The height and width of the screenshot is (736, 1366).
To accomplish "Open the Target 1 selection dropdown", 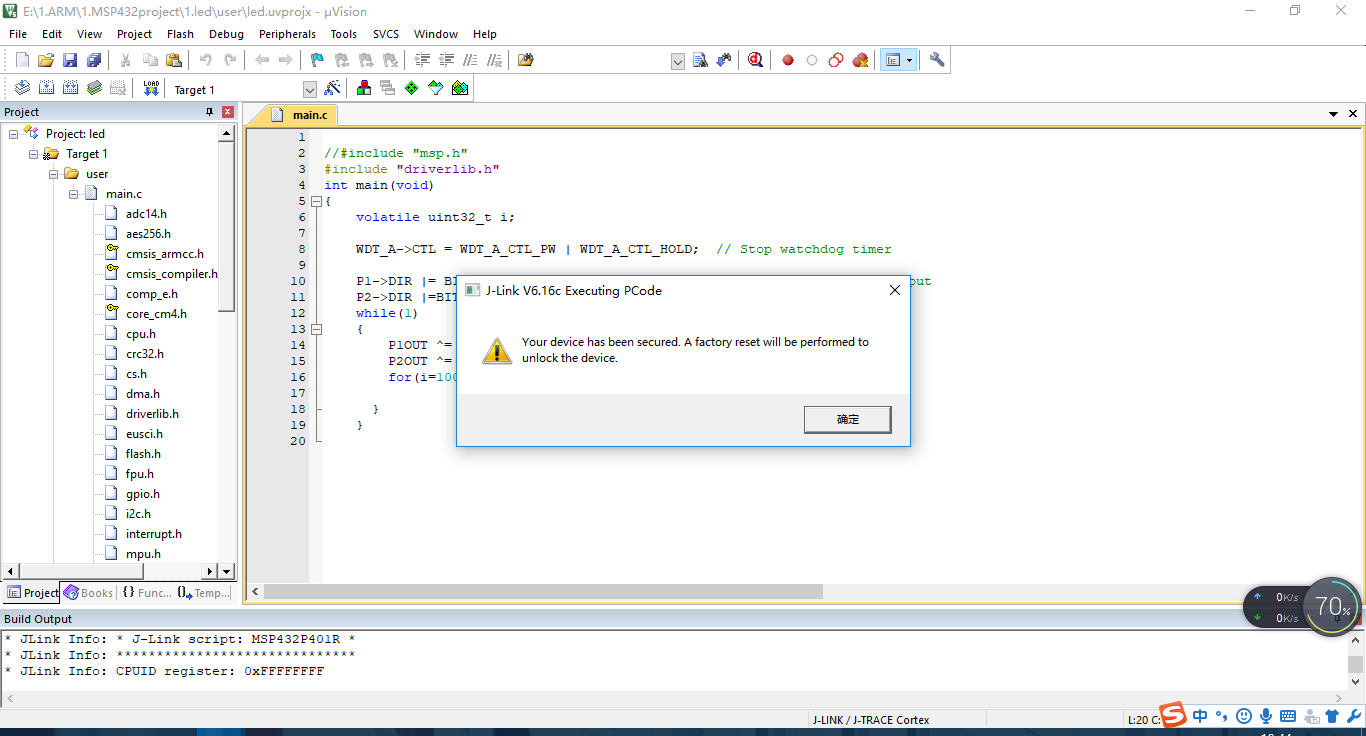I will [x=309, y=89].
